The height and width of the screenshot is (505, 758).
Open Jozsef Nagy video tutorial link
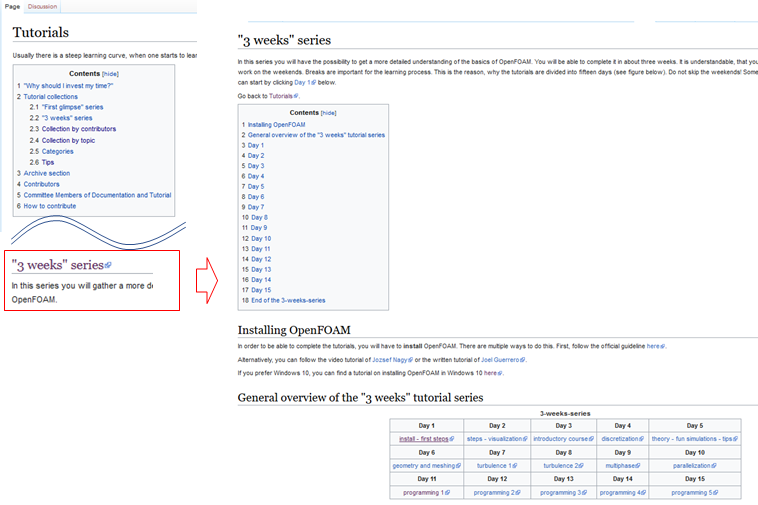390,360
